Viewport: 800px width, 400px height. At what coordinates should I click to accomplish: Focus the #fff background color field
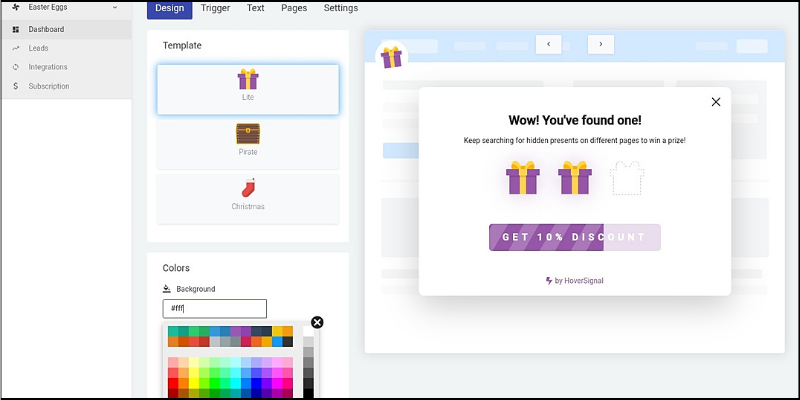click(215, 309)
